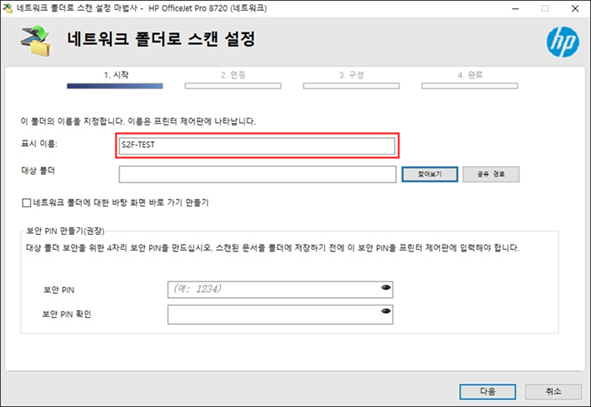Select the 4. 완료 step tab
591x407 pixels.
click(470, 75)
